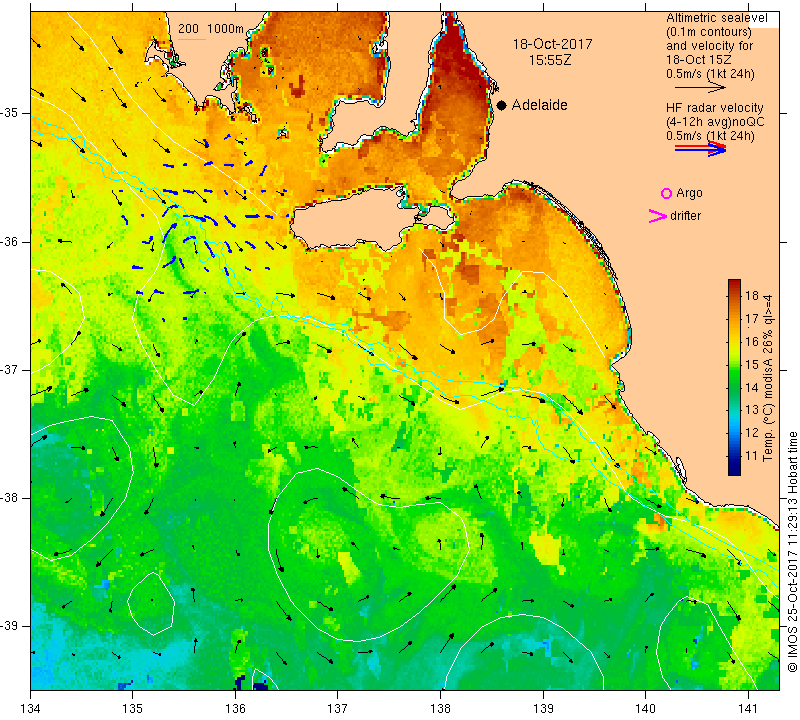Click the 139 longitude axis label
Viewport: 800px width, 720px height.
click(543, 709)
